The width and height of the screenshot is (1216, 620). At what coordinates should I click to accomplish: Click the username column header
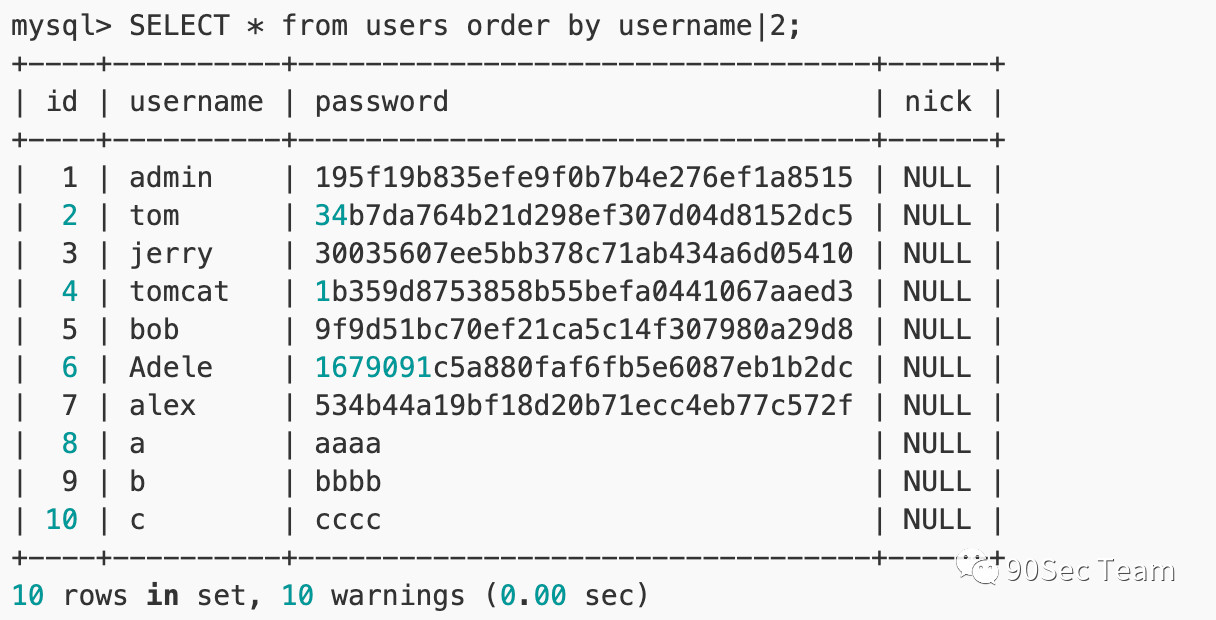196,101
